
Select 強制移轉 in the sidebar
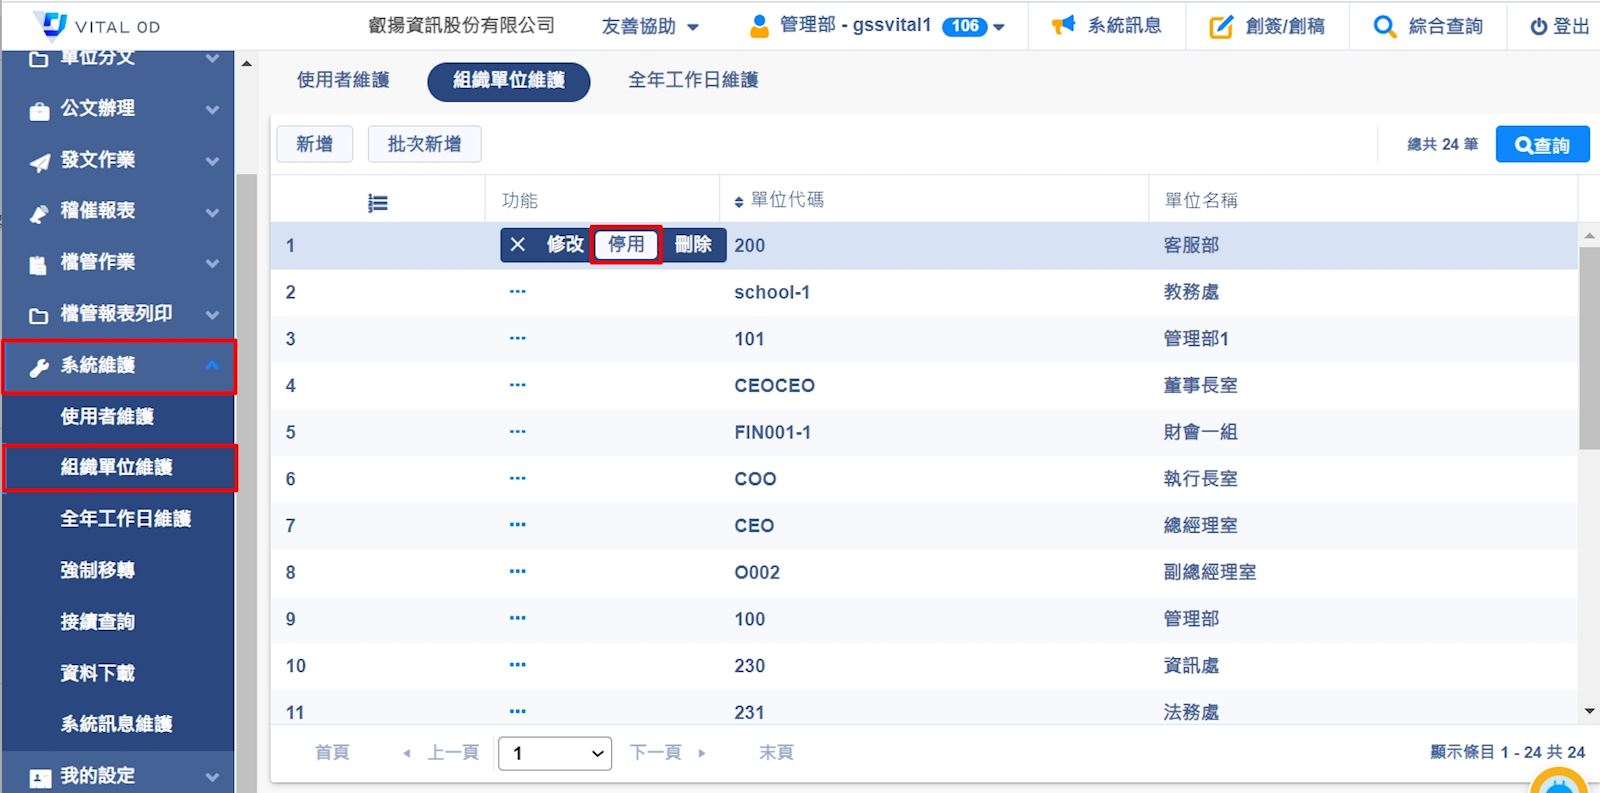(98, 570)
